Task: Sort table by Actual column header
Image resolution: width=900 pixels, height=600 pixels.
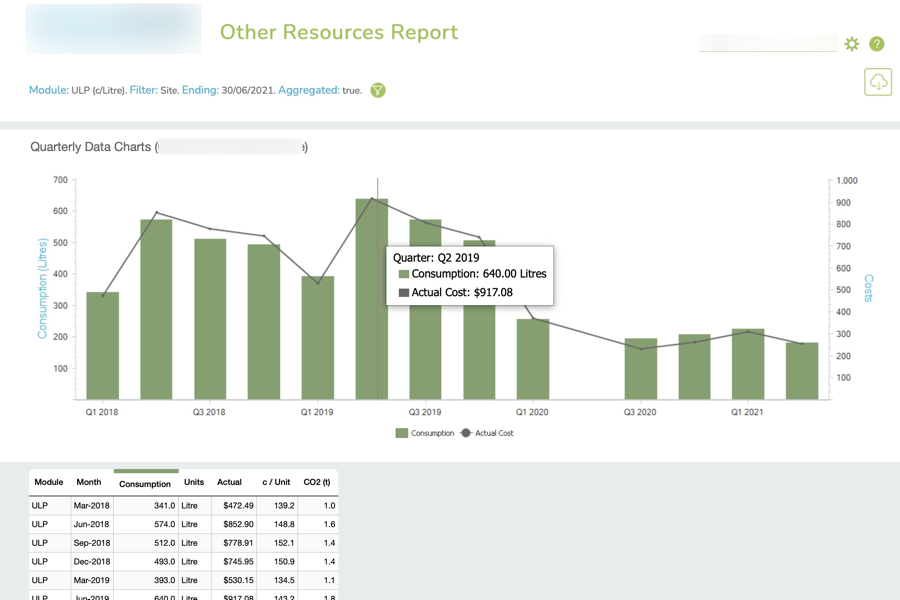Action: 229,482
